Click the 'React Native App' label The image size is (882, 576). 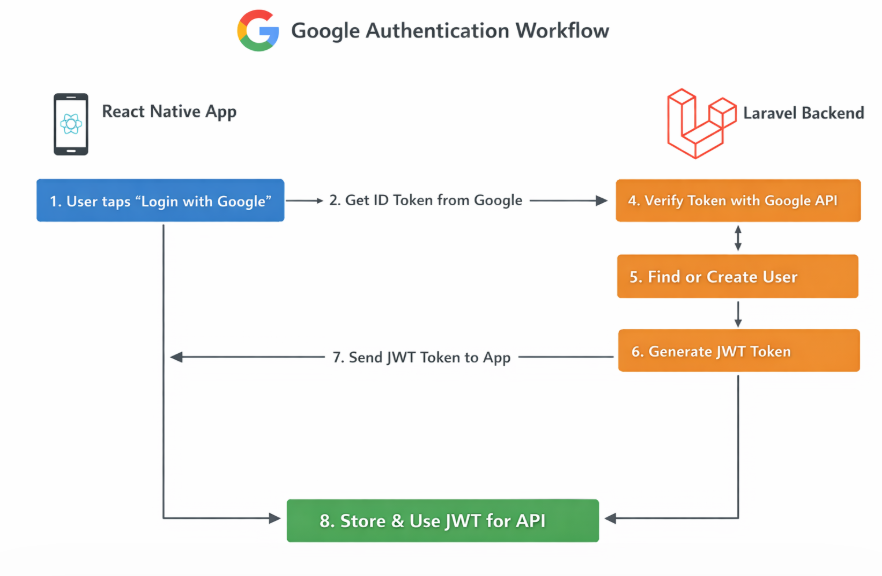coord(169,112)
